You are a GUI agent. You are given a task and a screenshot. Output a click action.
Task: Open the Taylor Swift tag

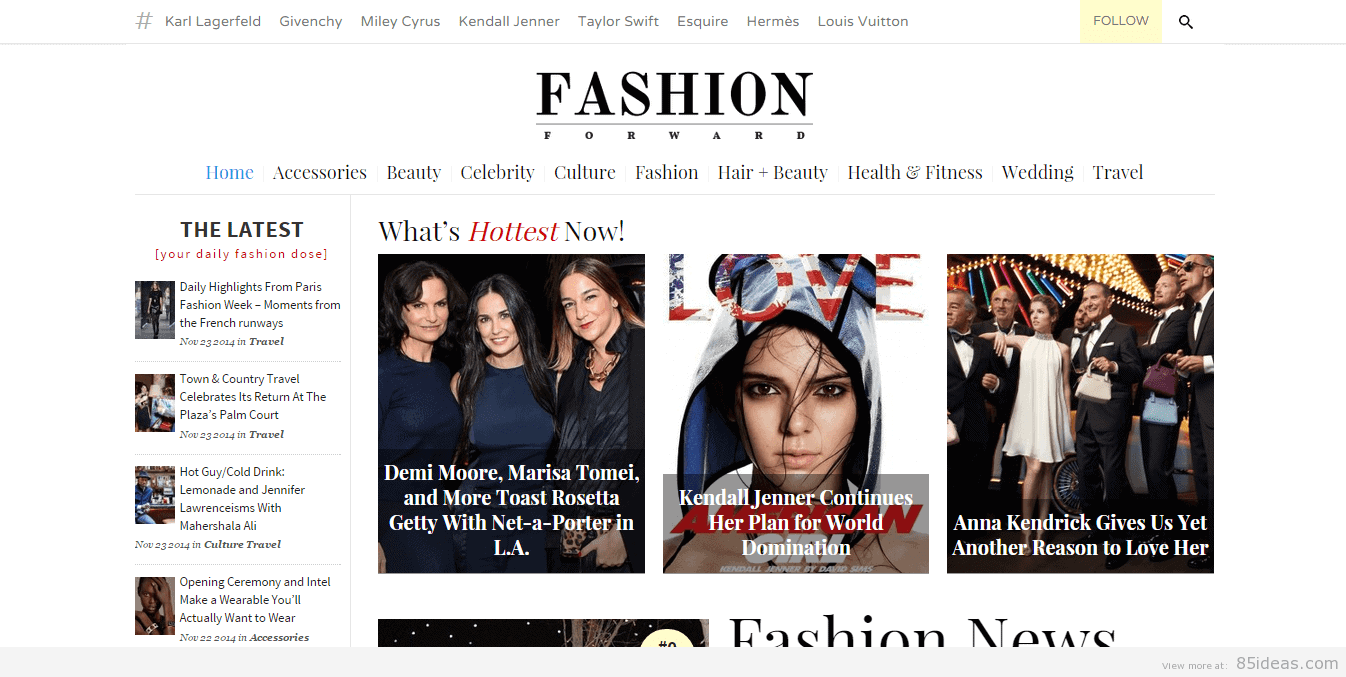pos(618,21)
